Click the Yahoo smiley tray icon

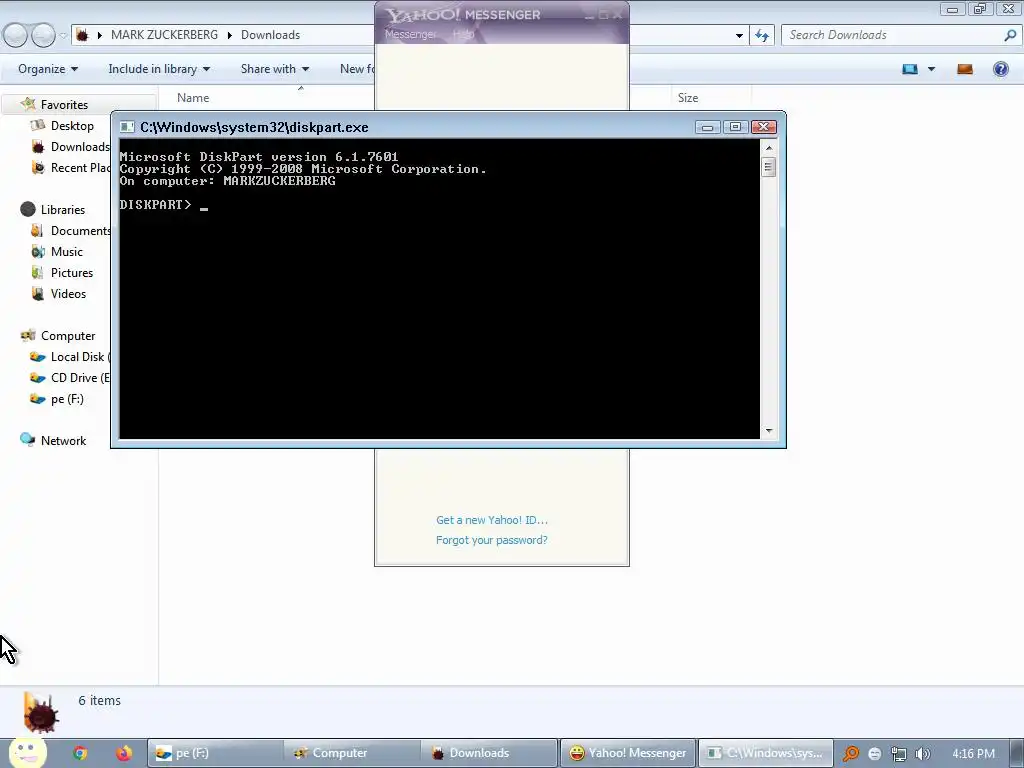(x=874, y=754)
